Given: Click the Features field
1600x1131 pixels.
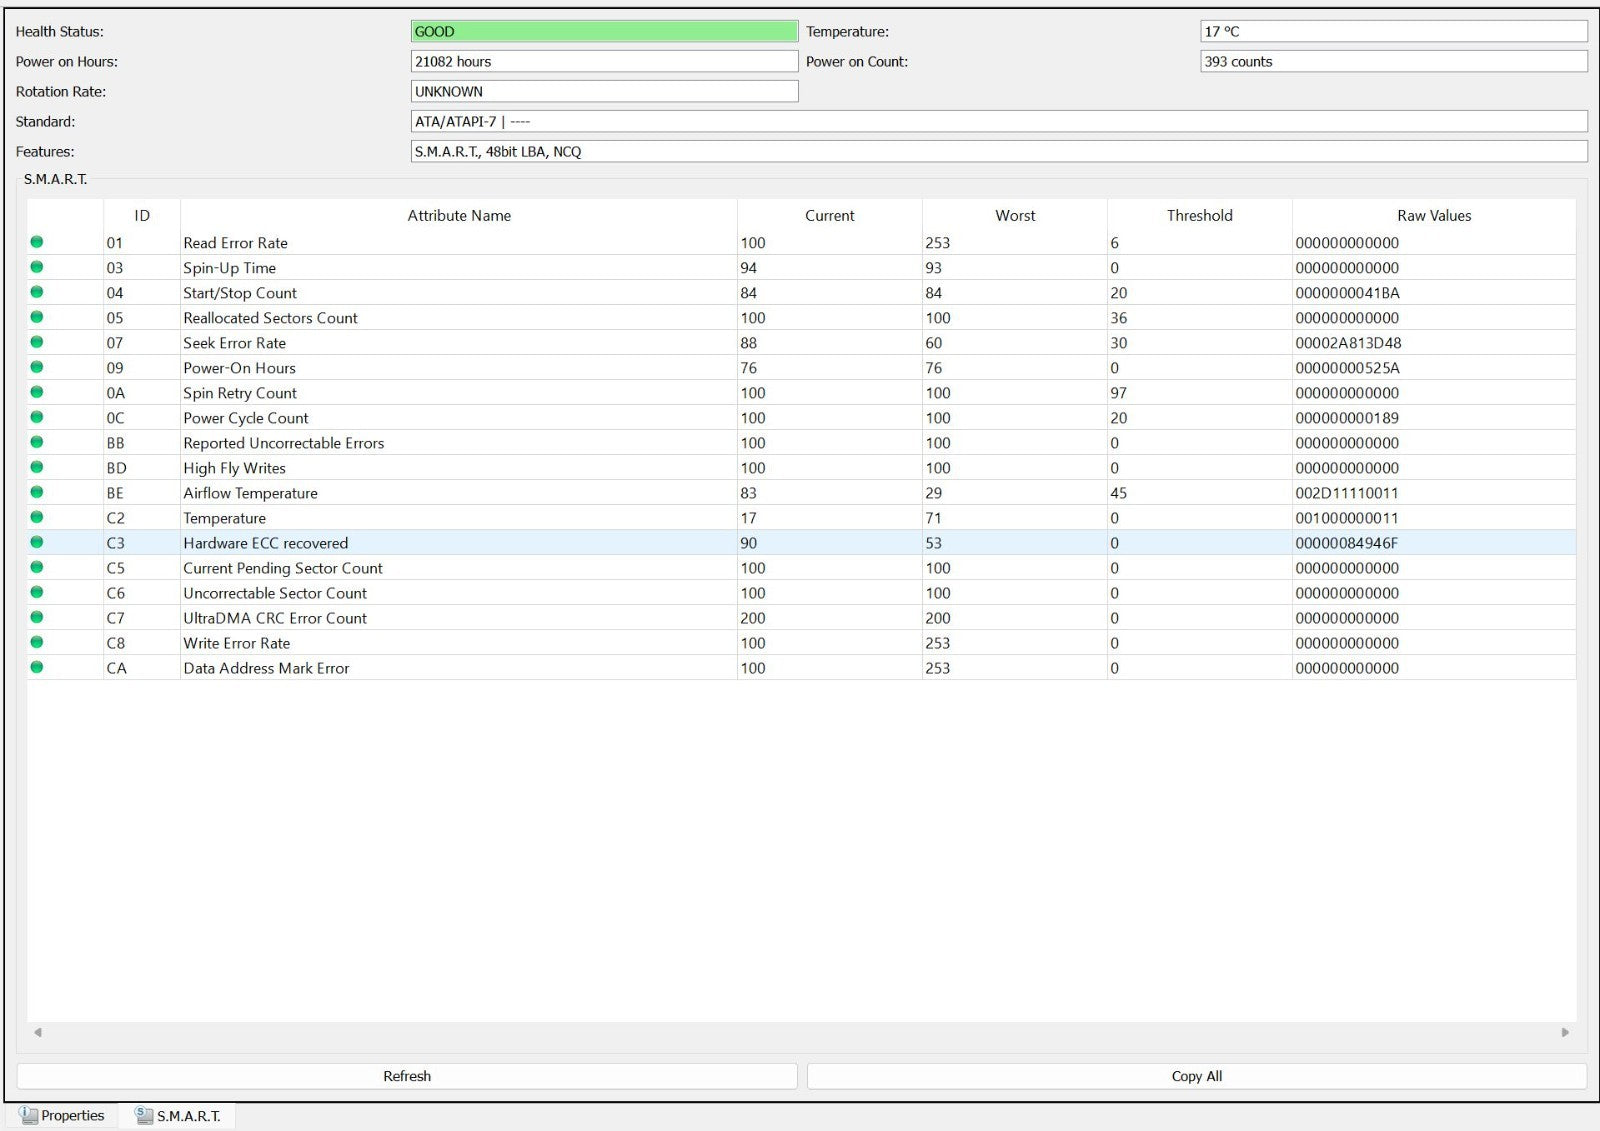Looking at the screenshot, I should tap(999, 151).
